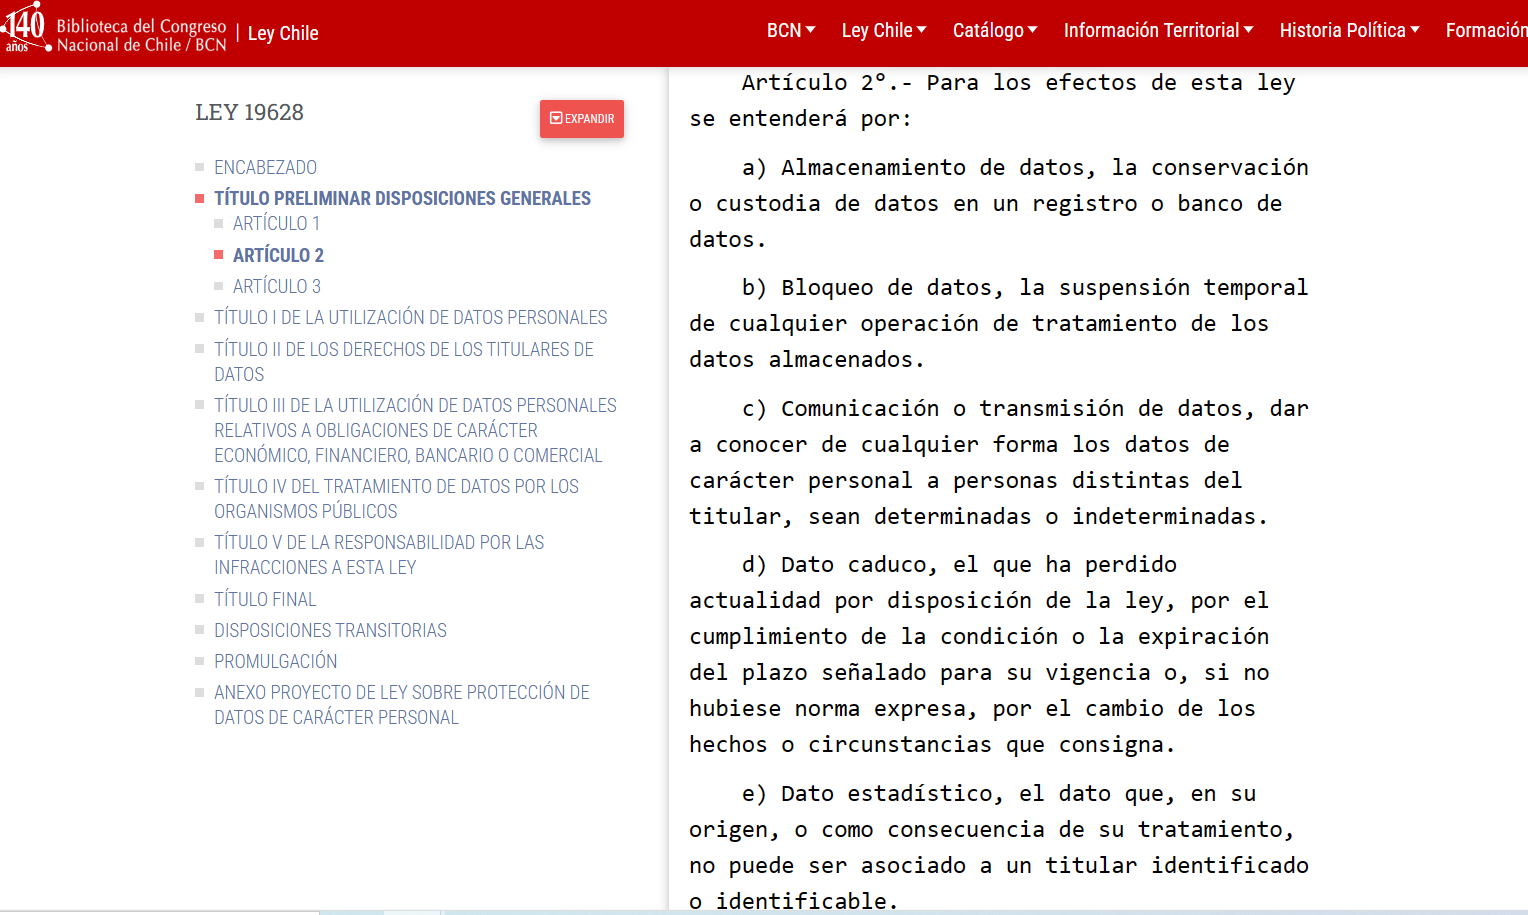This screenshot has width=1528, height=915.
Task: Open Información Territorial dropdown menu
Action: tap(1158, 31)
